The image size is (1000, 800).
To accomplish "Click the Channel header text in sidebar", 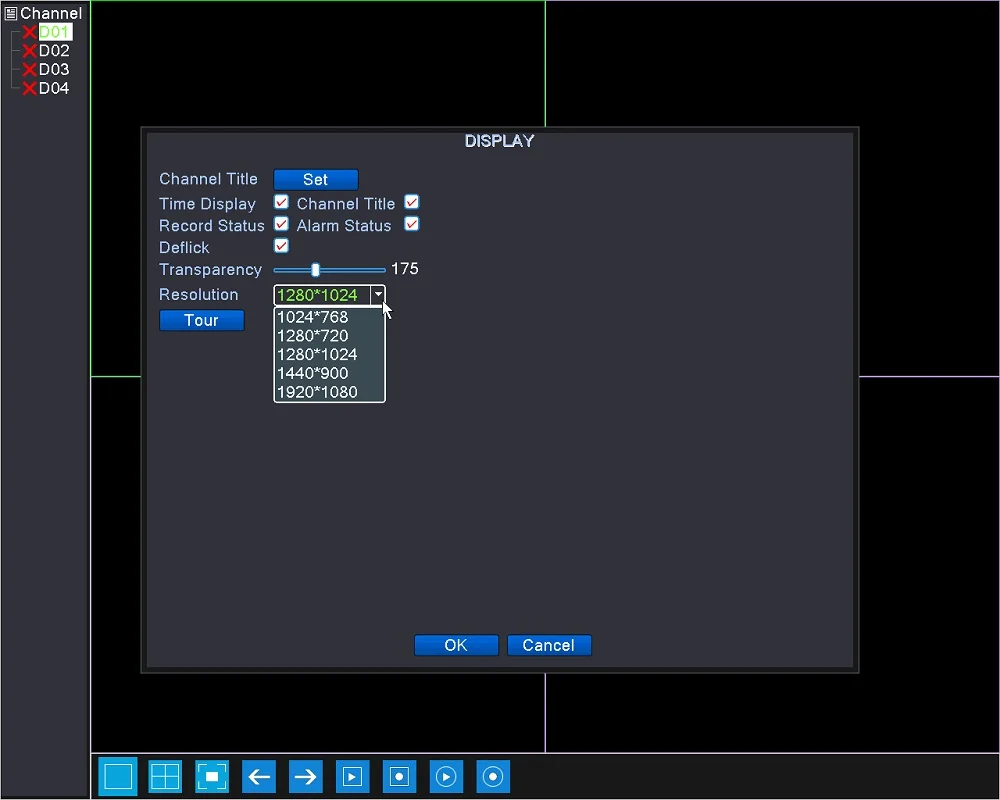I will (x=51, y=13).
